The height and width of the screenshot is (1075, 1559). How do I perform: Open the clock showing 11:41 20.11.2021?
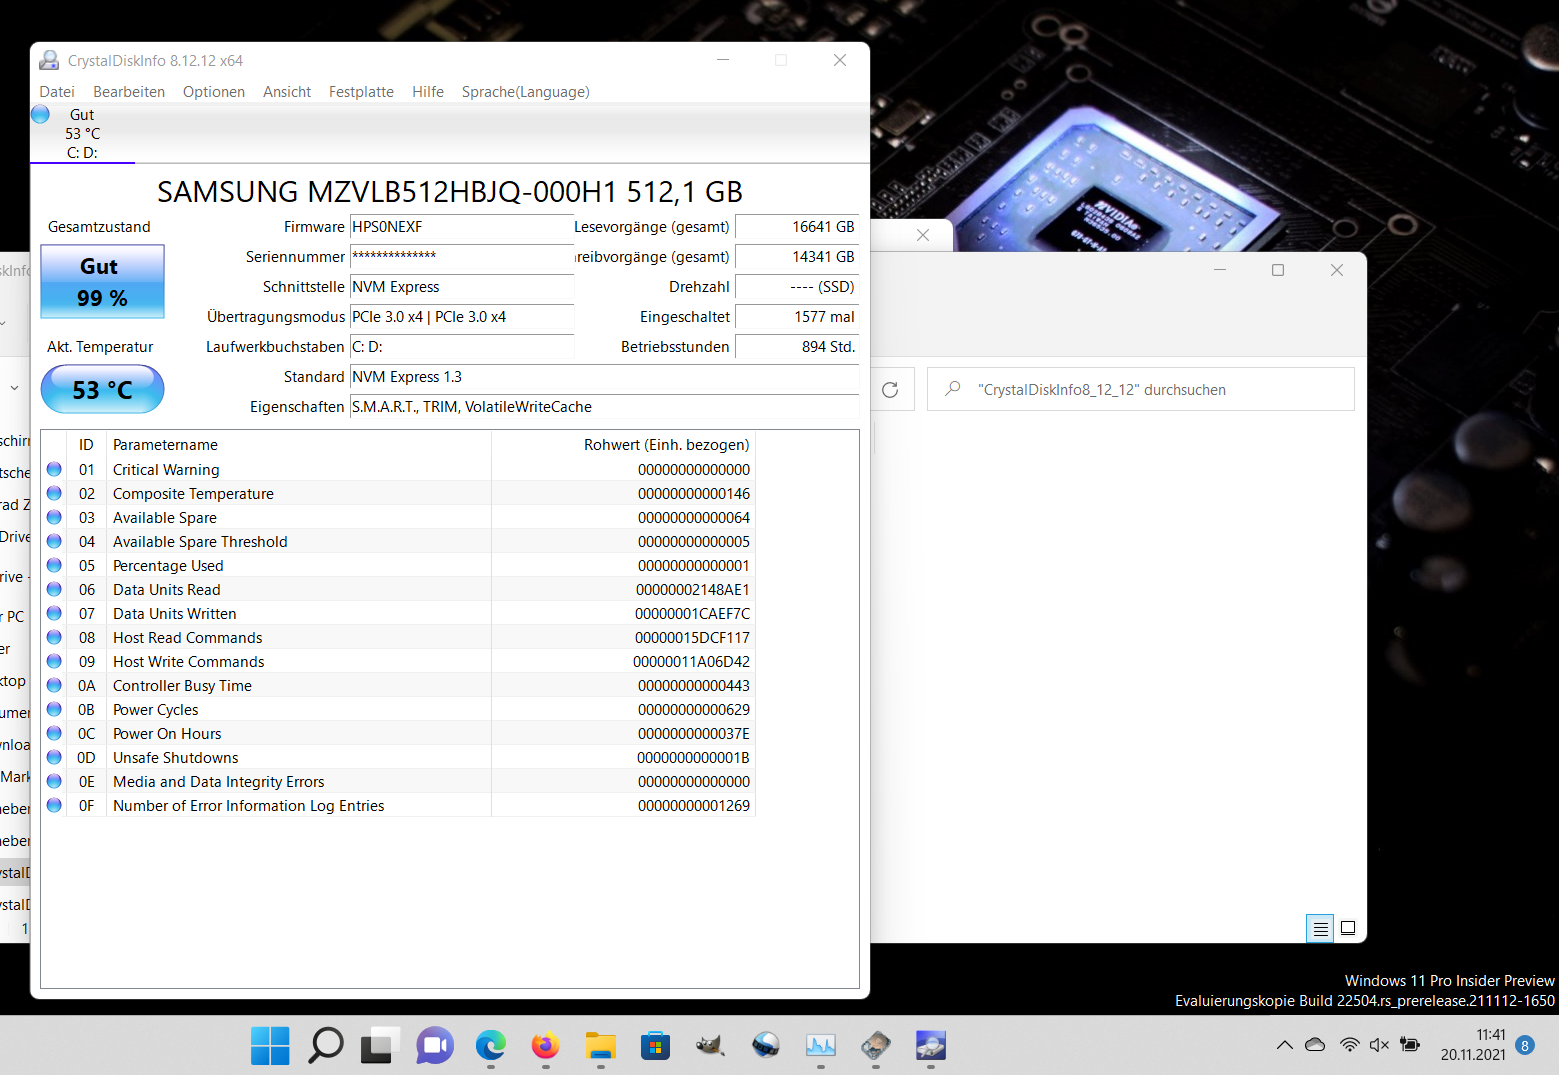click(x=1473, y=1045)
